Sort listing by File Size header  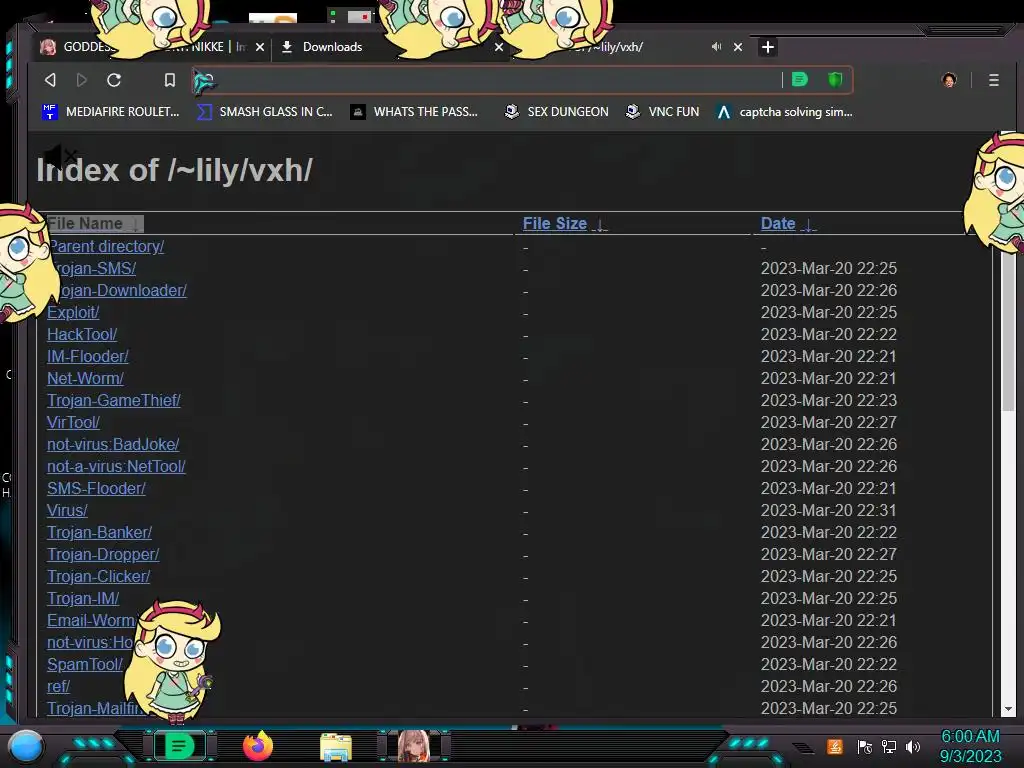pos(565,223)
